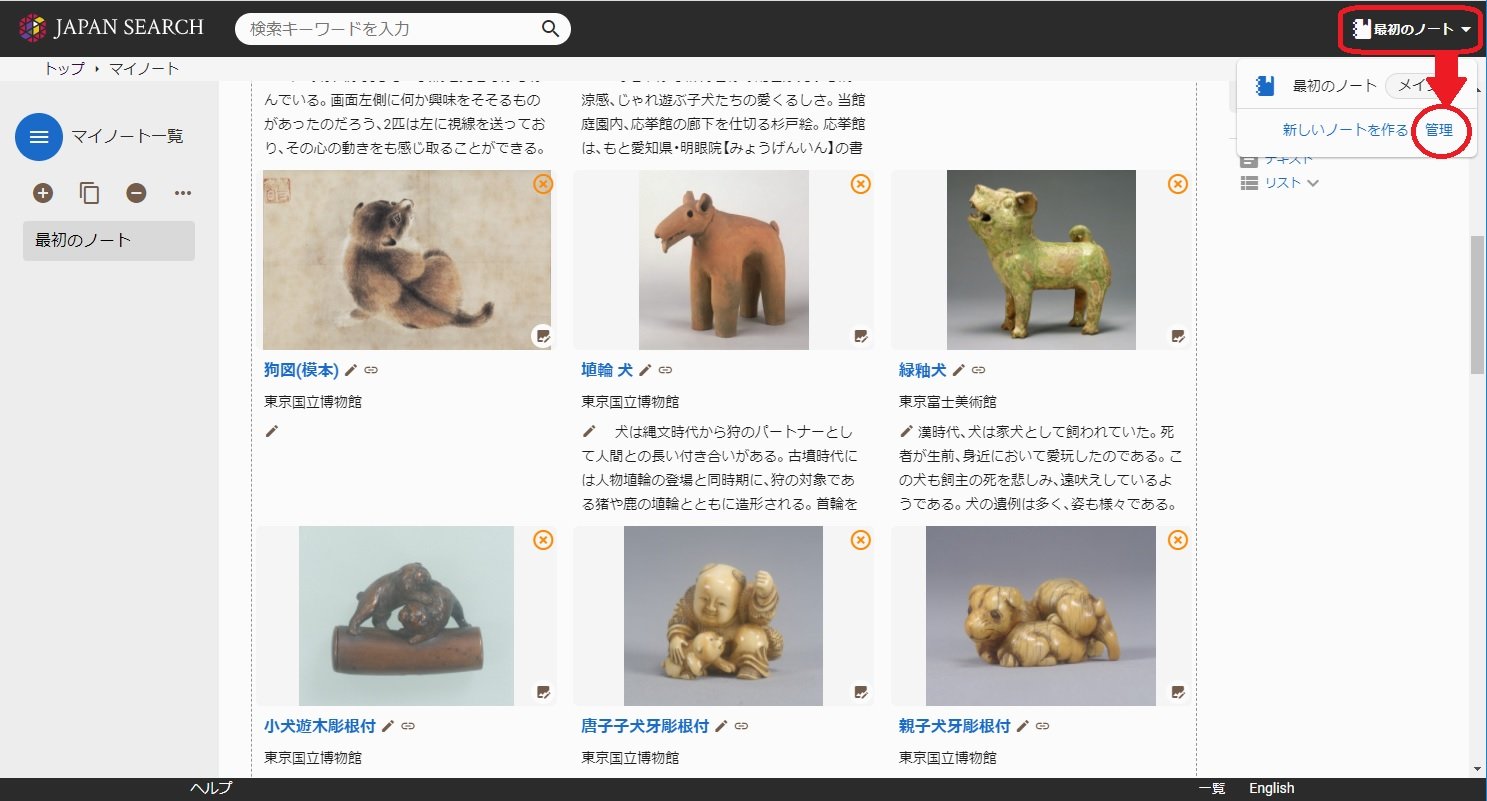Image resolution: width=1487 pixels, height=801 pixels.
Task: Switch language to English in footer
Action: 1271,788
